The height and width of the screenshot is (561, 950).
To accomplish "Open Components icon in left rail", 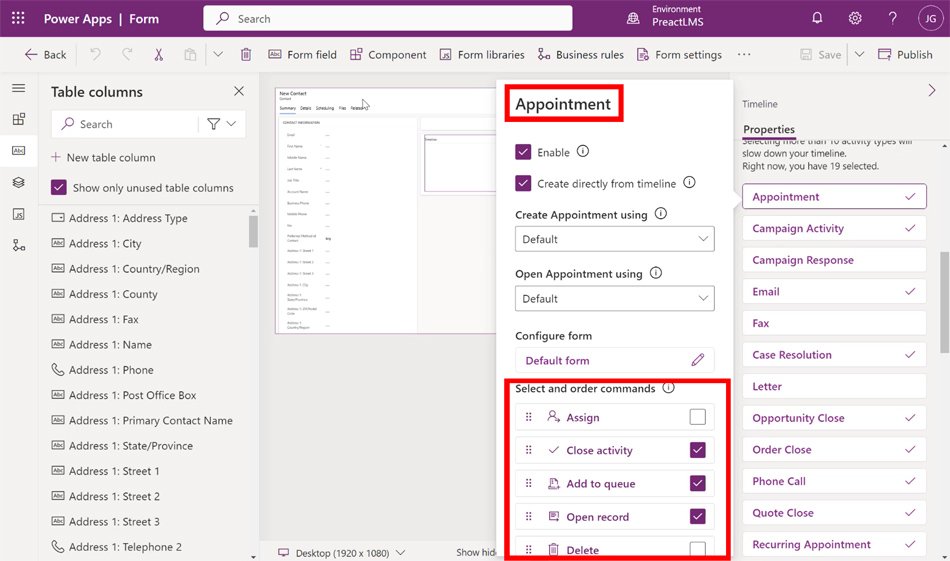I will [x=19, y=119].
